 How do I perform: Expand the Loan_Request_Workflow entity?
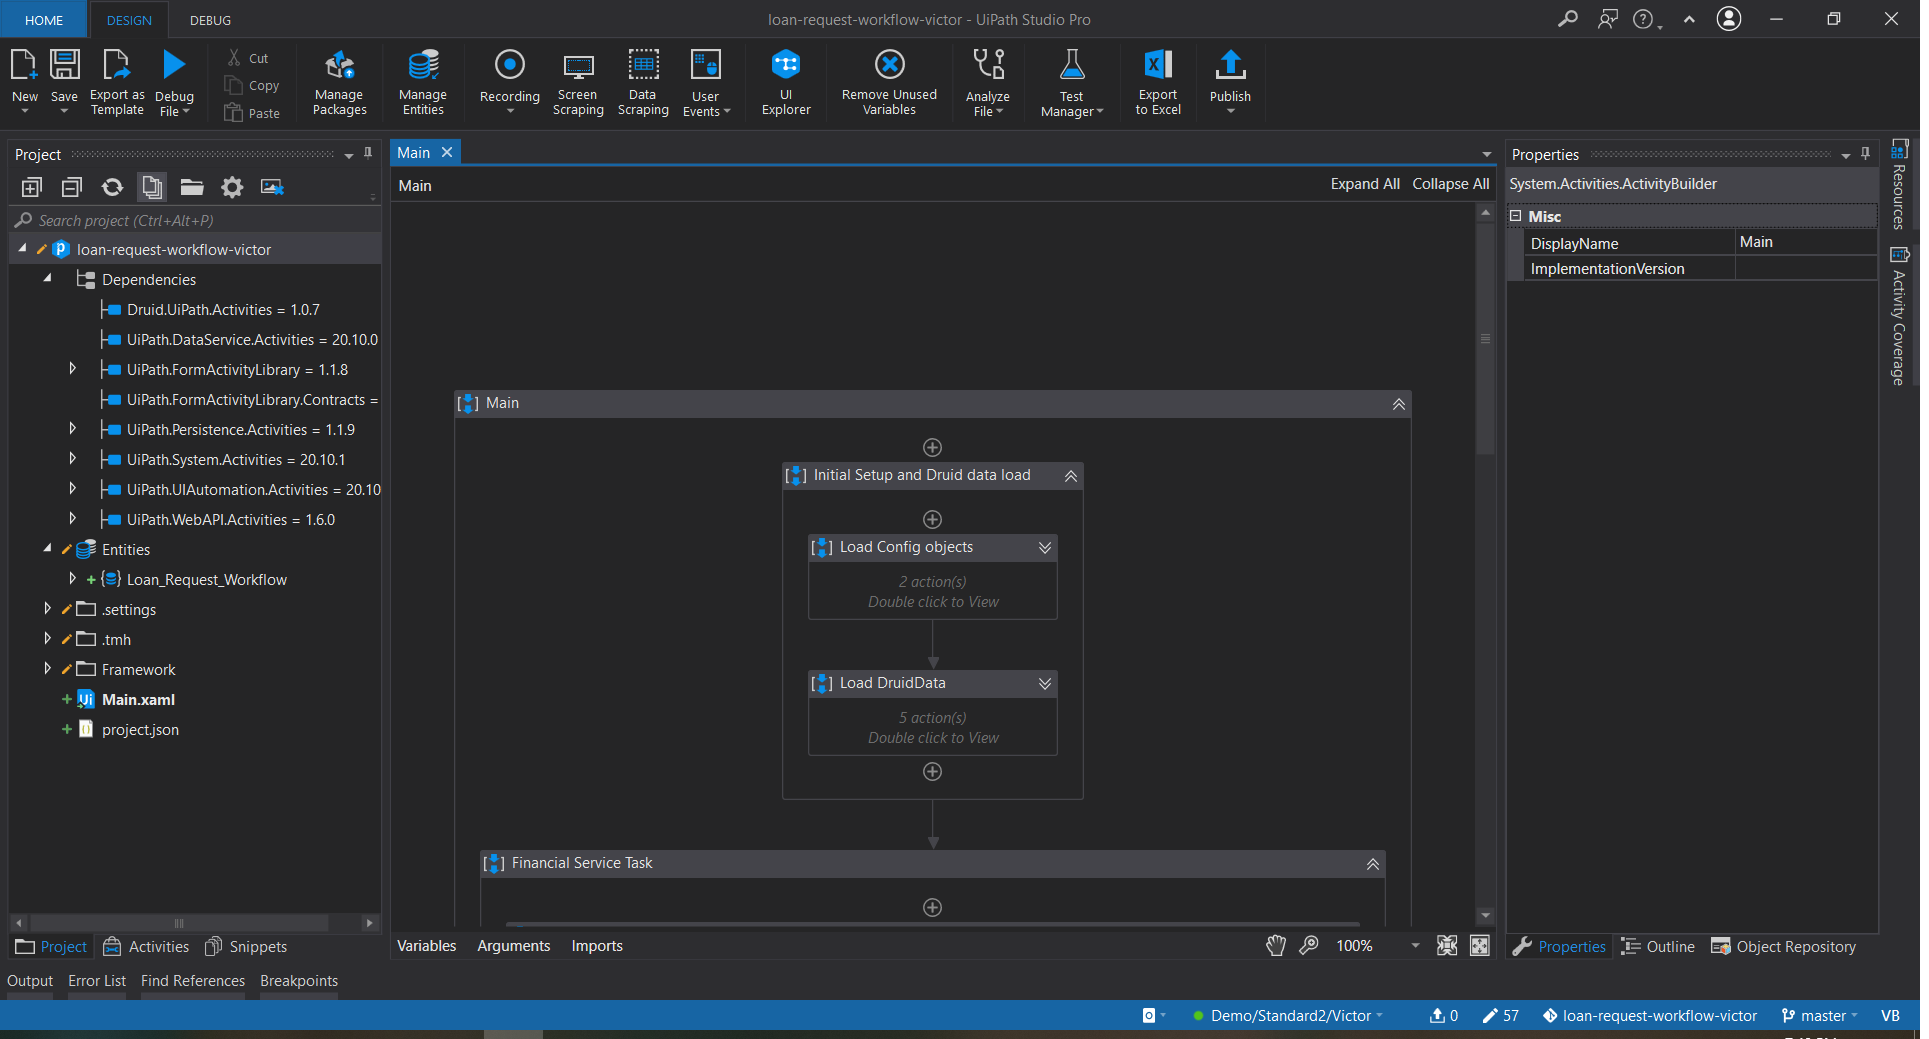tap(72, 579)
